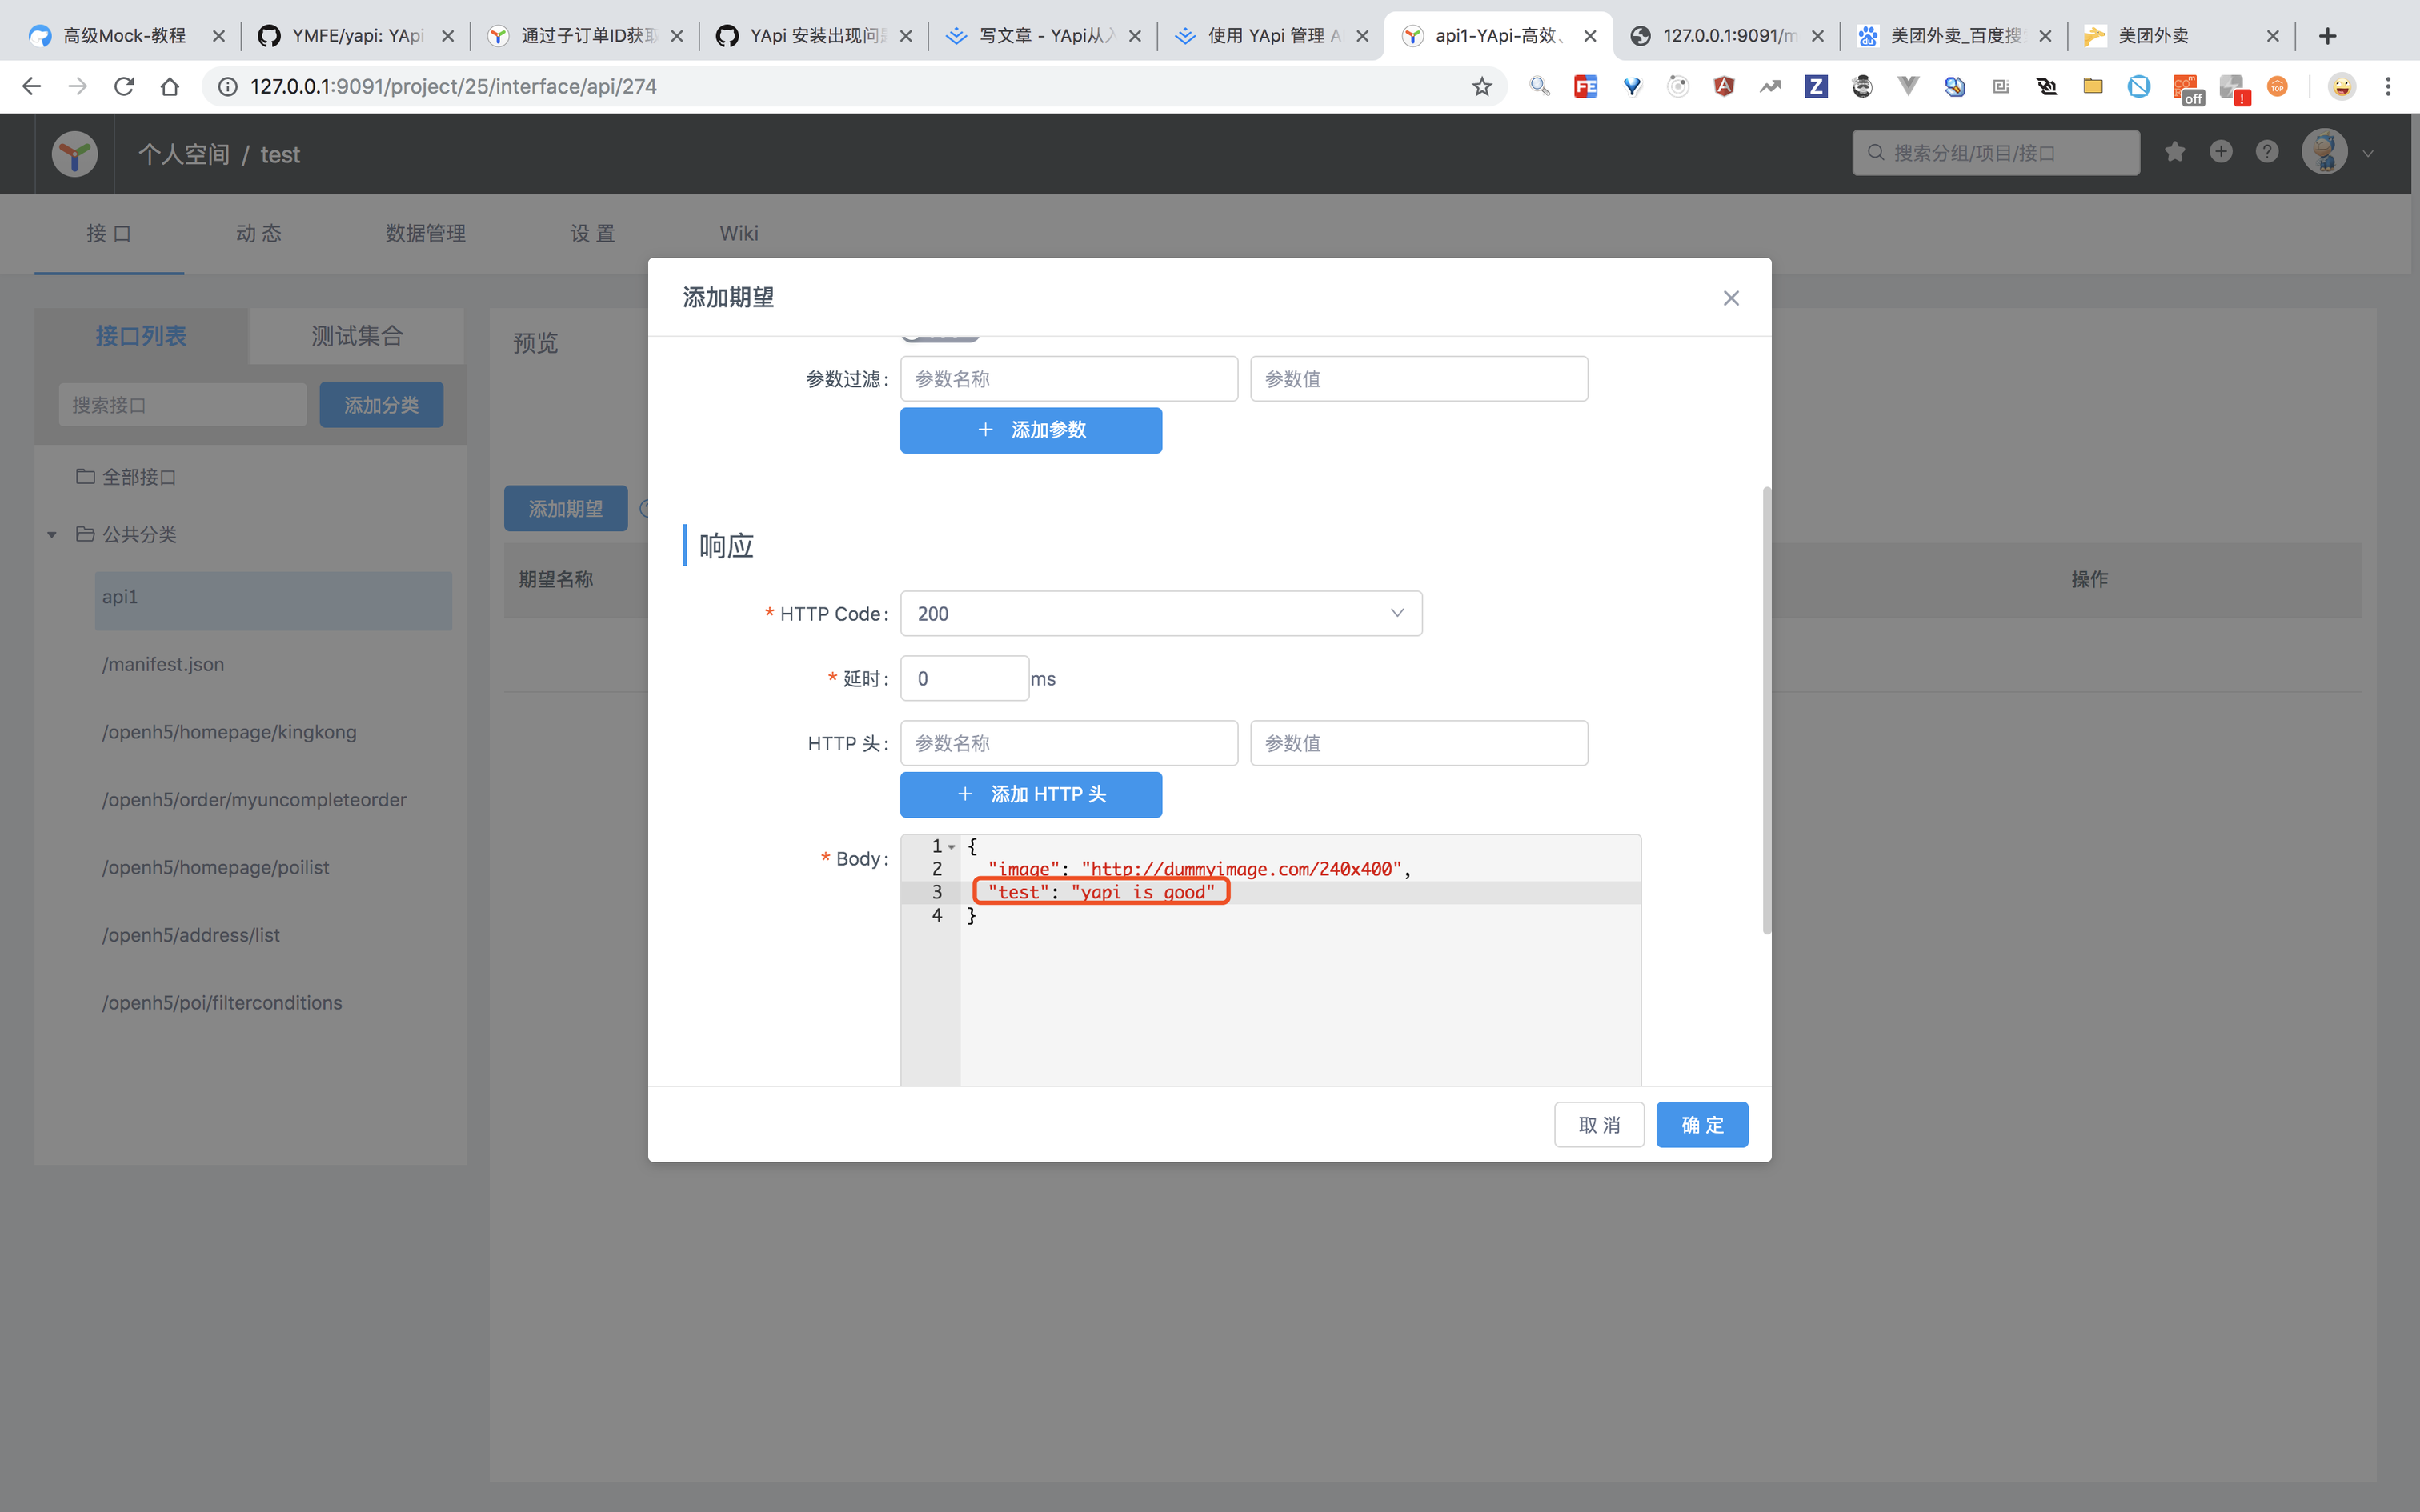This screenshot has height=1512, width=2420.
Task: Open the HTTP Code dropdown
Action: [1161, 613]
